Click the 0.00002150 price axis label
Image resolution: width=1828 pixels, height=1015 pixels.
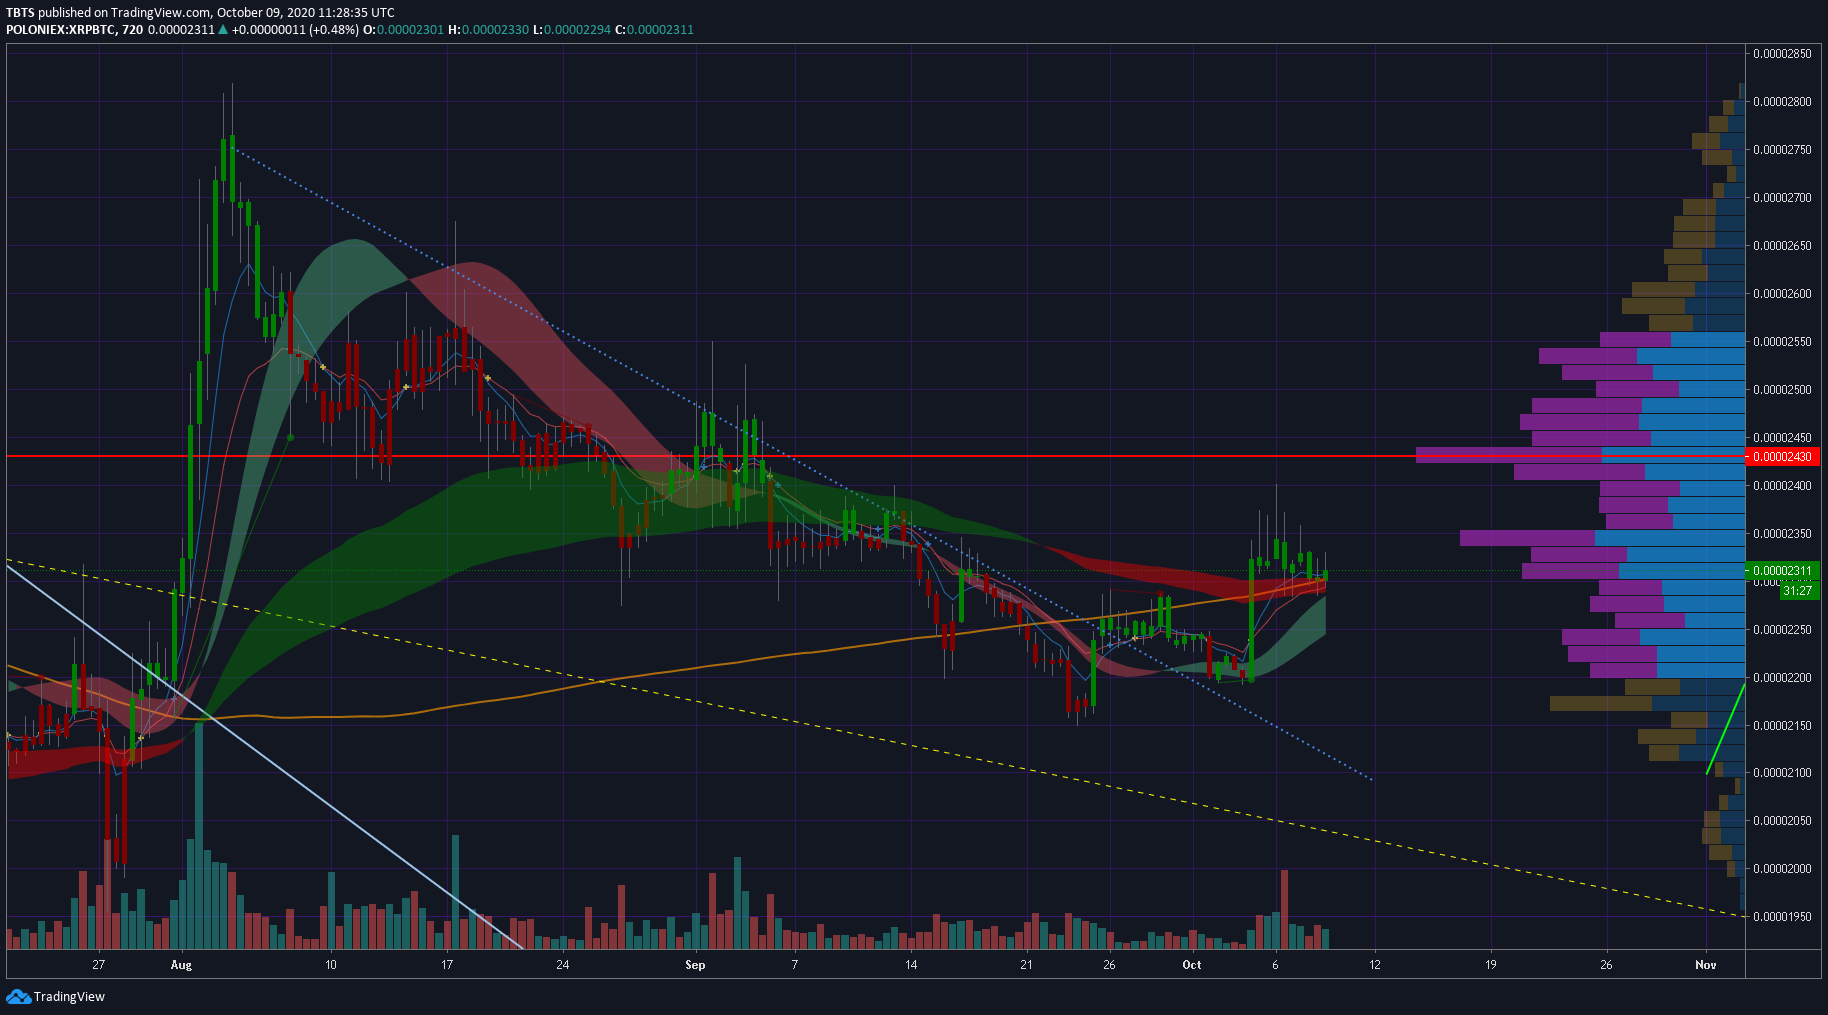coord(1782,726)
